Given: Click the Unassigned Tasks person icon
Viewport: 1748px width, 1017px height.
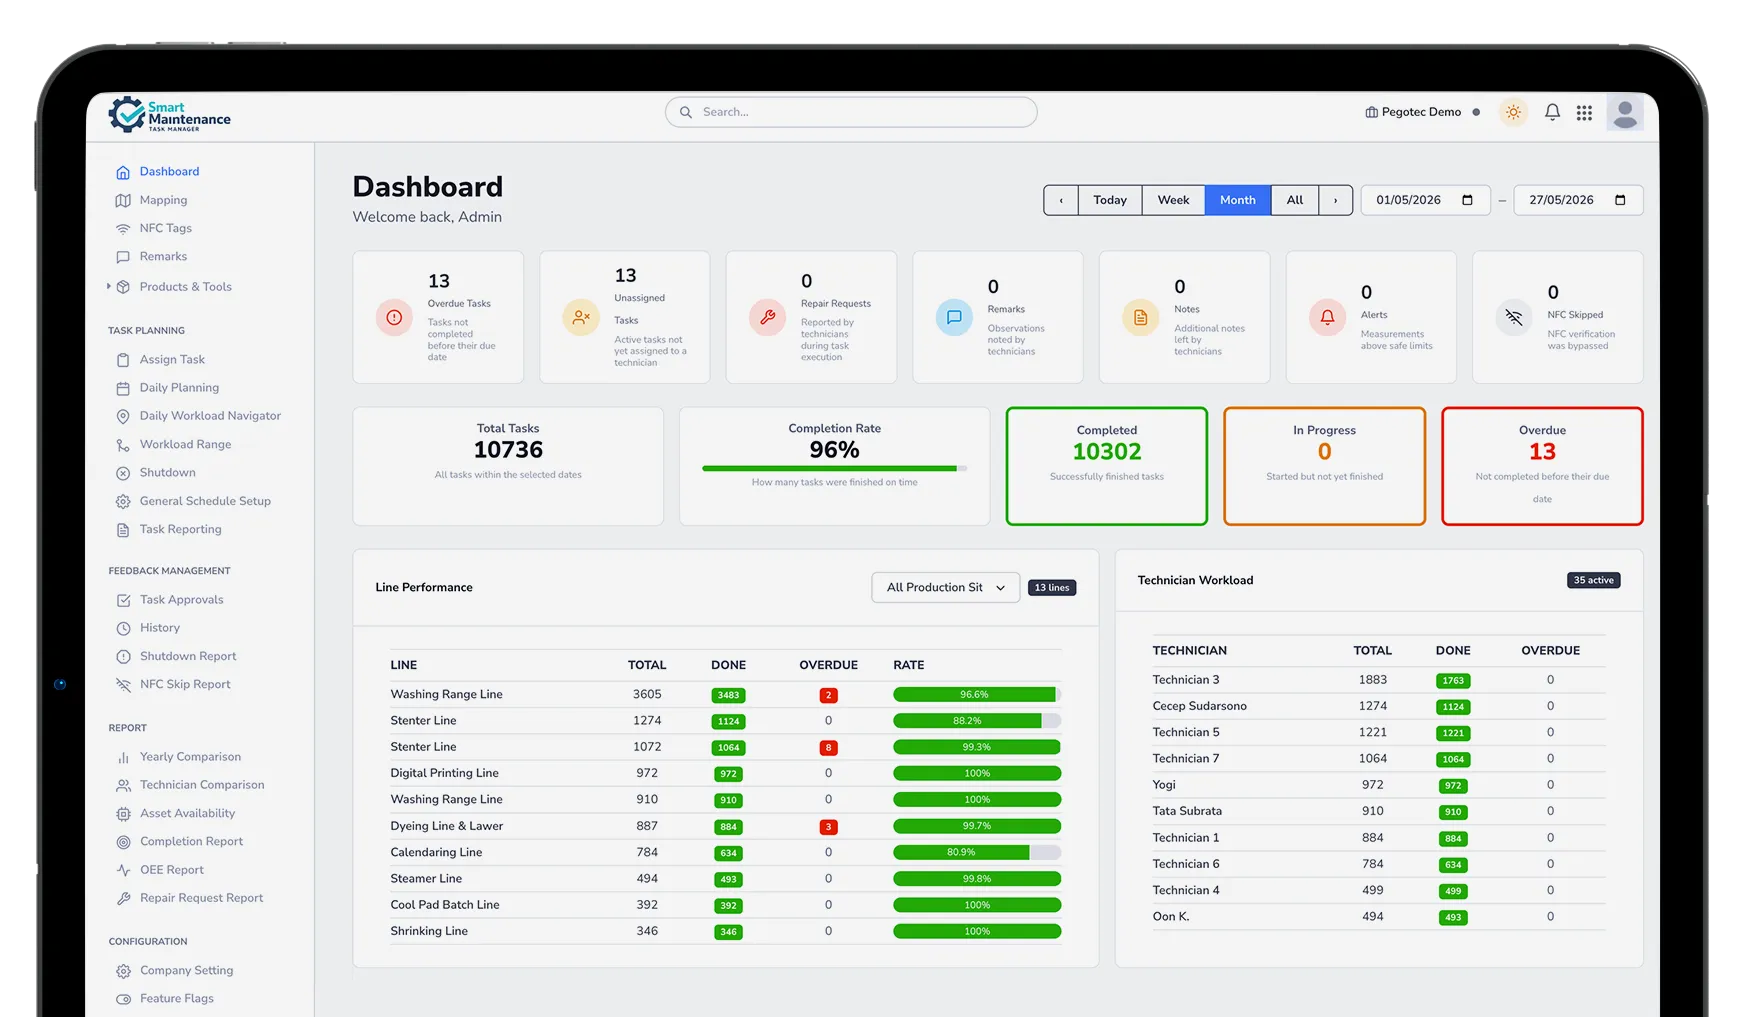Looking at the screenshot, I should pos(581,317).
